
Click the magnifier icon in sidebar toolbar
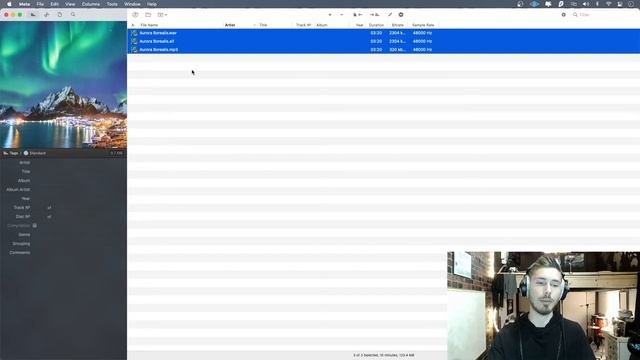tap(73, 15)
